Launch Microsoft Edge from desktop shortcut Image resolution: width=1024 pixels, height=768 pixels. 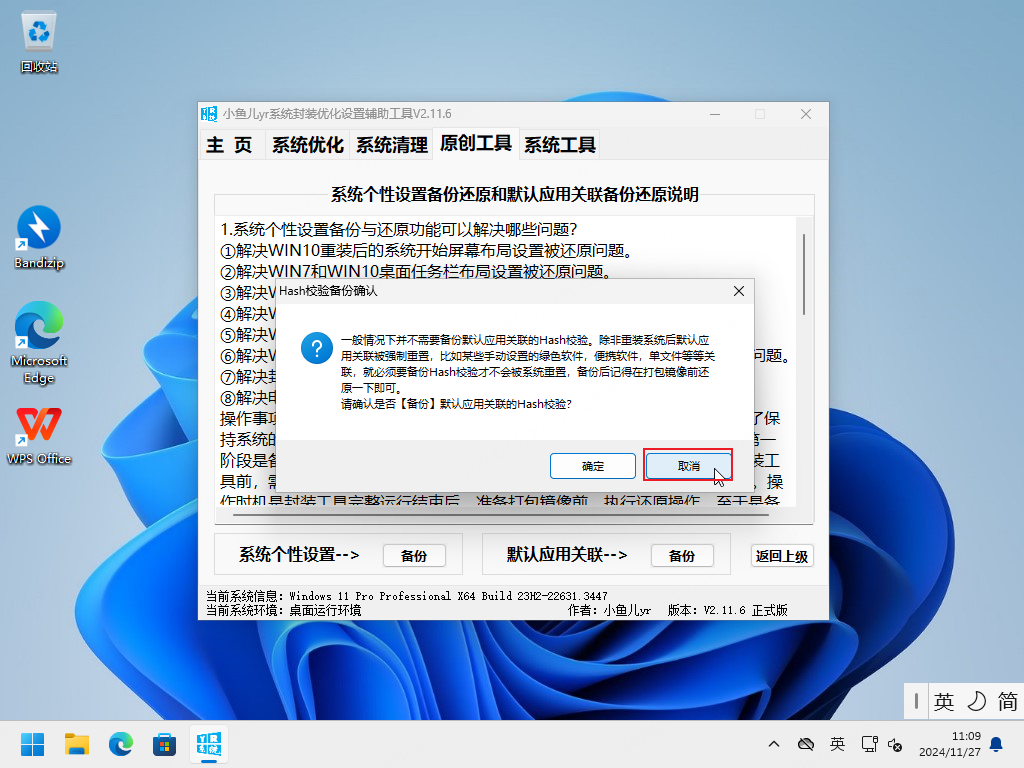click(39, 343)
